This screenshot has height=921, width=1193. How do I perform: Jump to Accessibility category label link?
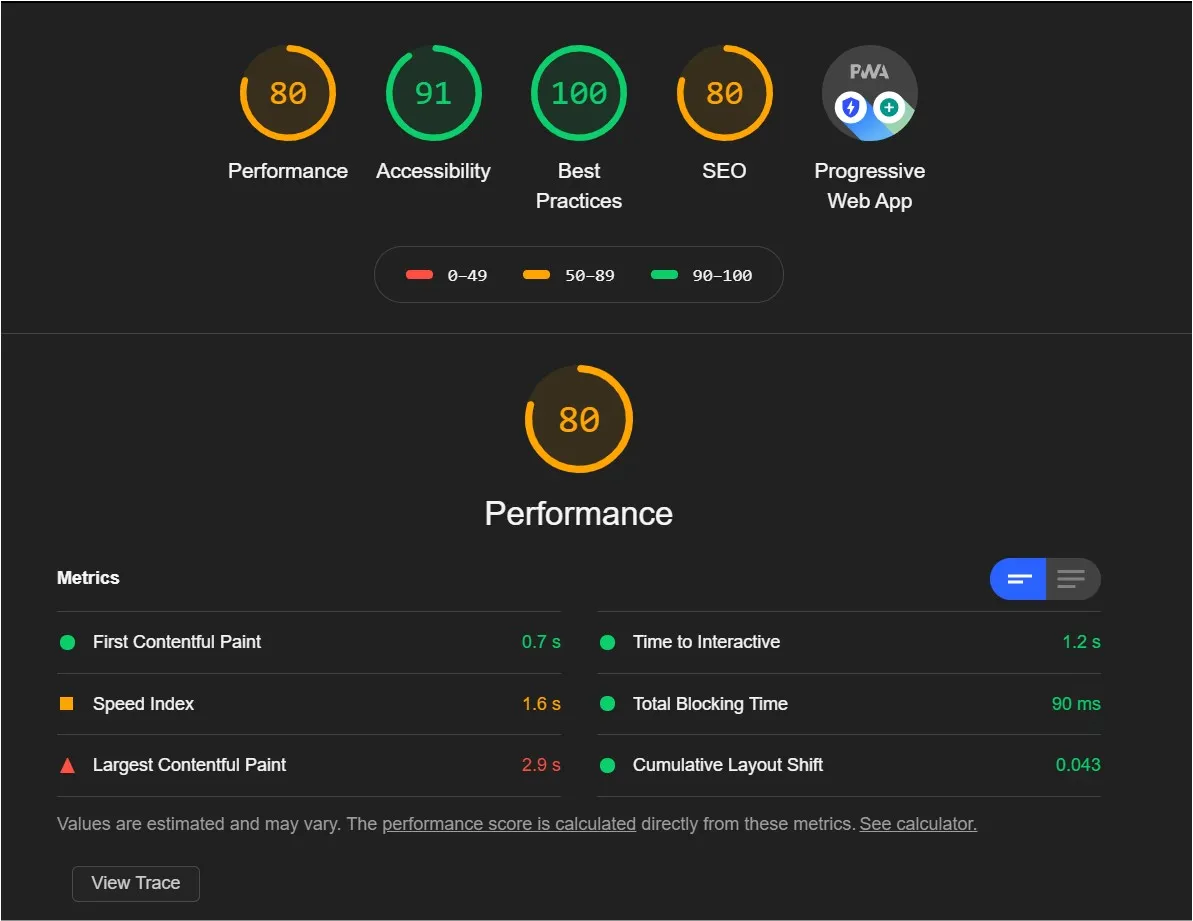(x=434, y=171)
